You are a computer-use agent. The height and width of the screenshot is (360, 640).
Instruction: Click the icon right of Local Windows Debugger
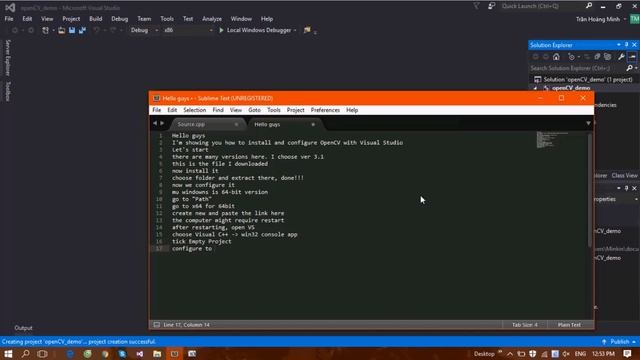click(x=307, y=30)
